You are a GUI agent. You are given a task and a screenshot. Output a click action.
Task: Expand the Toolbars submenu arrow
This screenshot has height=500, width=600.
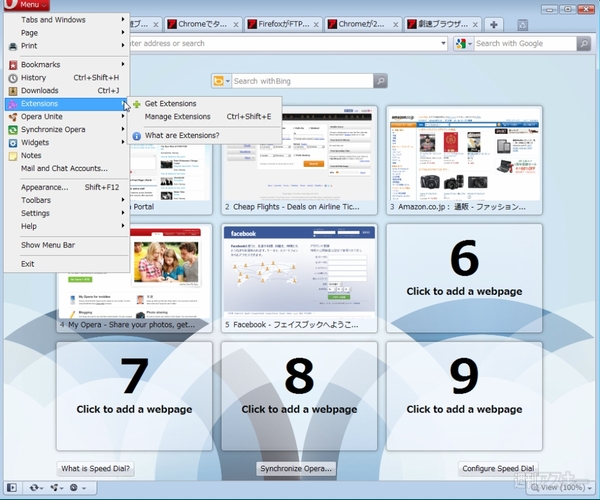click(123, 200)
